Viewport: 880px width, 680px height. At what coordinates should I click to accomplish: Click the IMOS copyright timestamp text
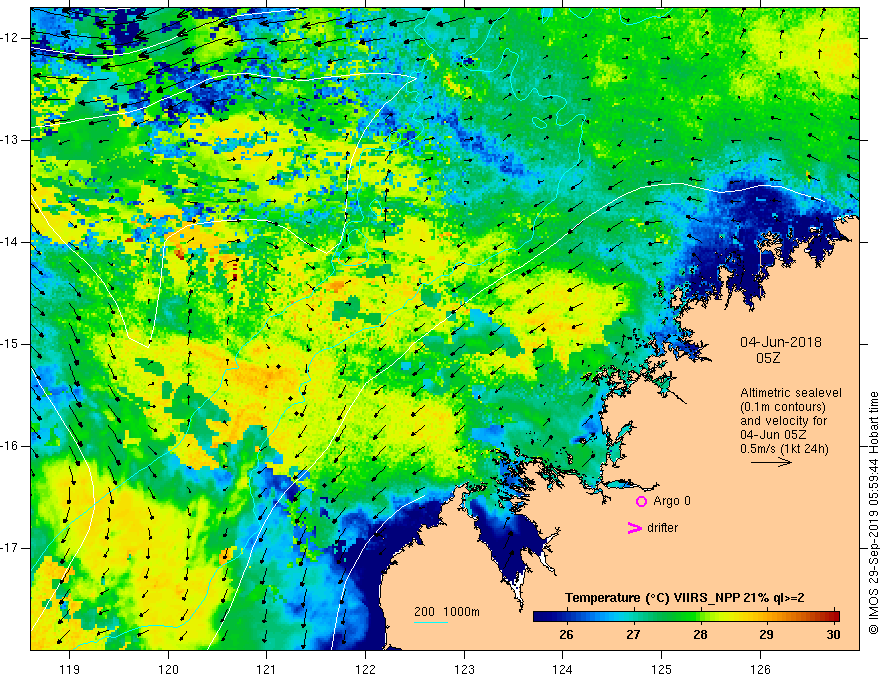tap(873, 513)
